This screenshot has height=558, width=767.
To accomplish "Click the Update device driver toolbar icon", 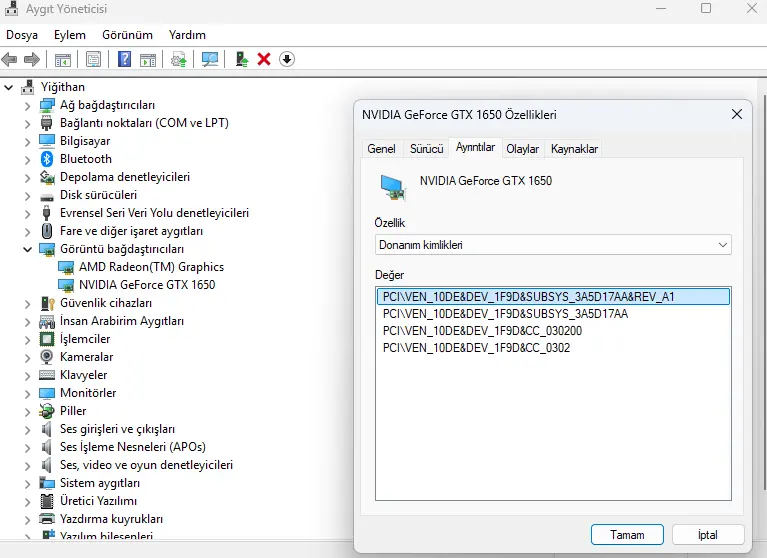I will (179, 60).
